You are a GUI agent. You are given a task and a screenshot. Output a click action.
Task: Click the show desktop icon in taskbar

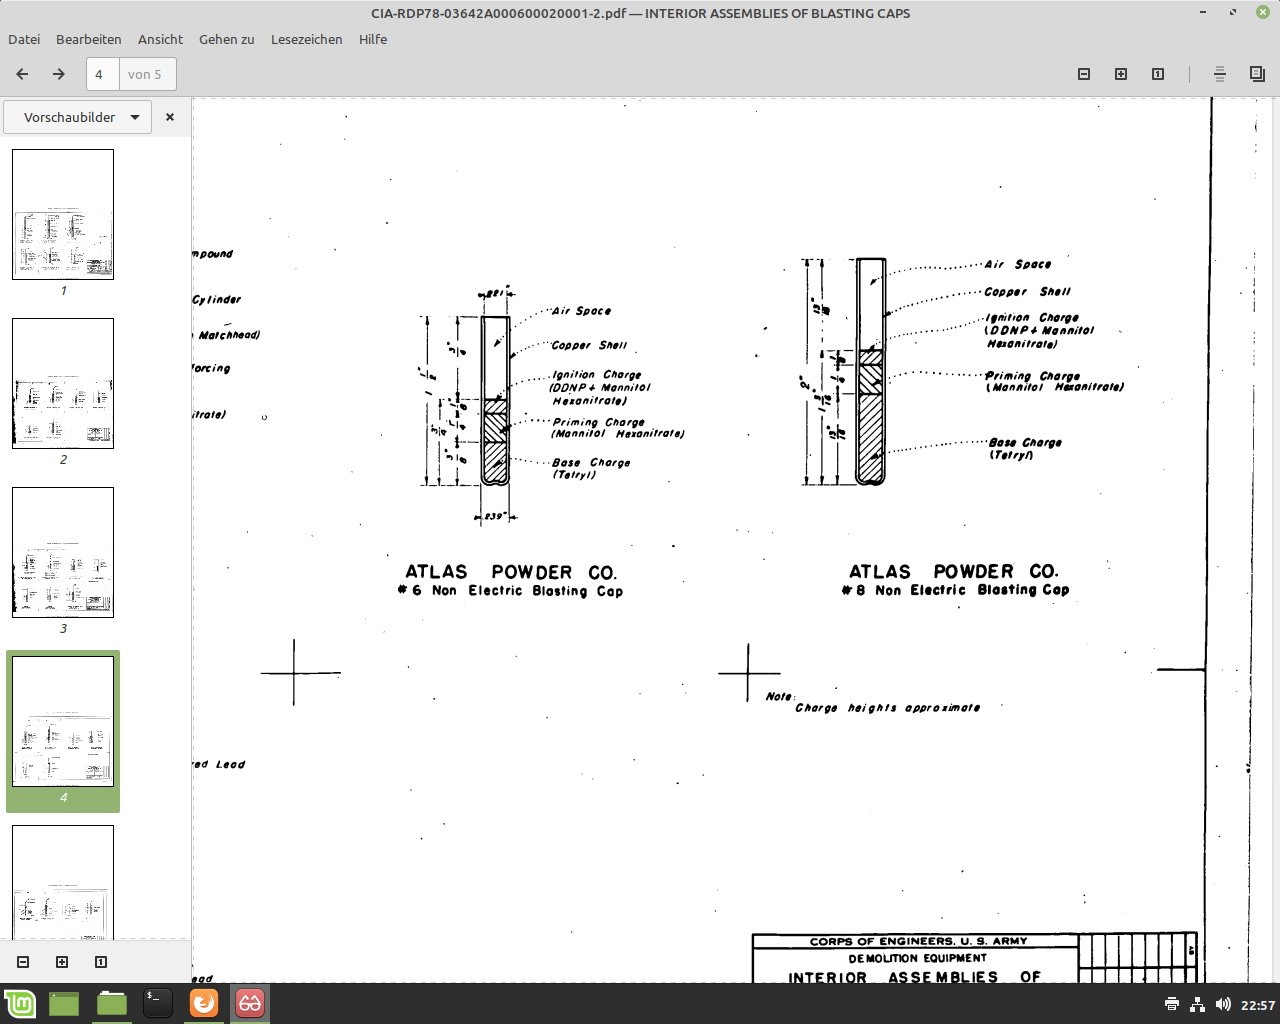(x=64, y=1003)
